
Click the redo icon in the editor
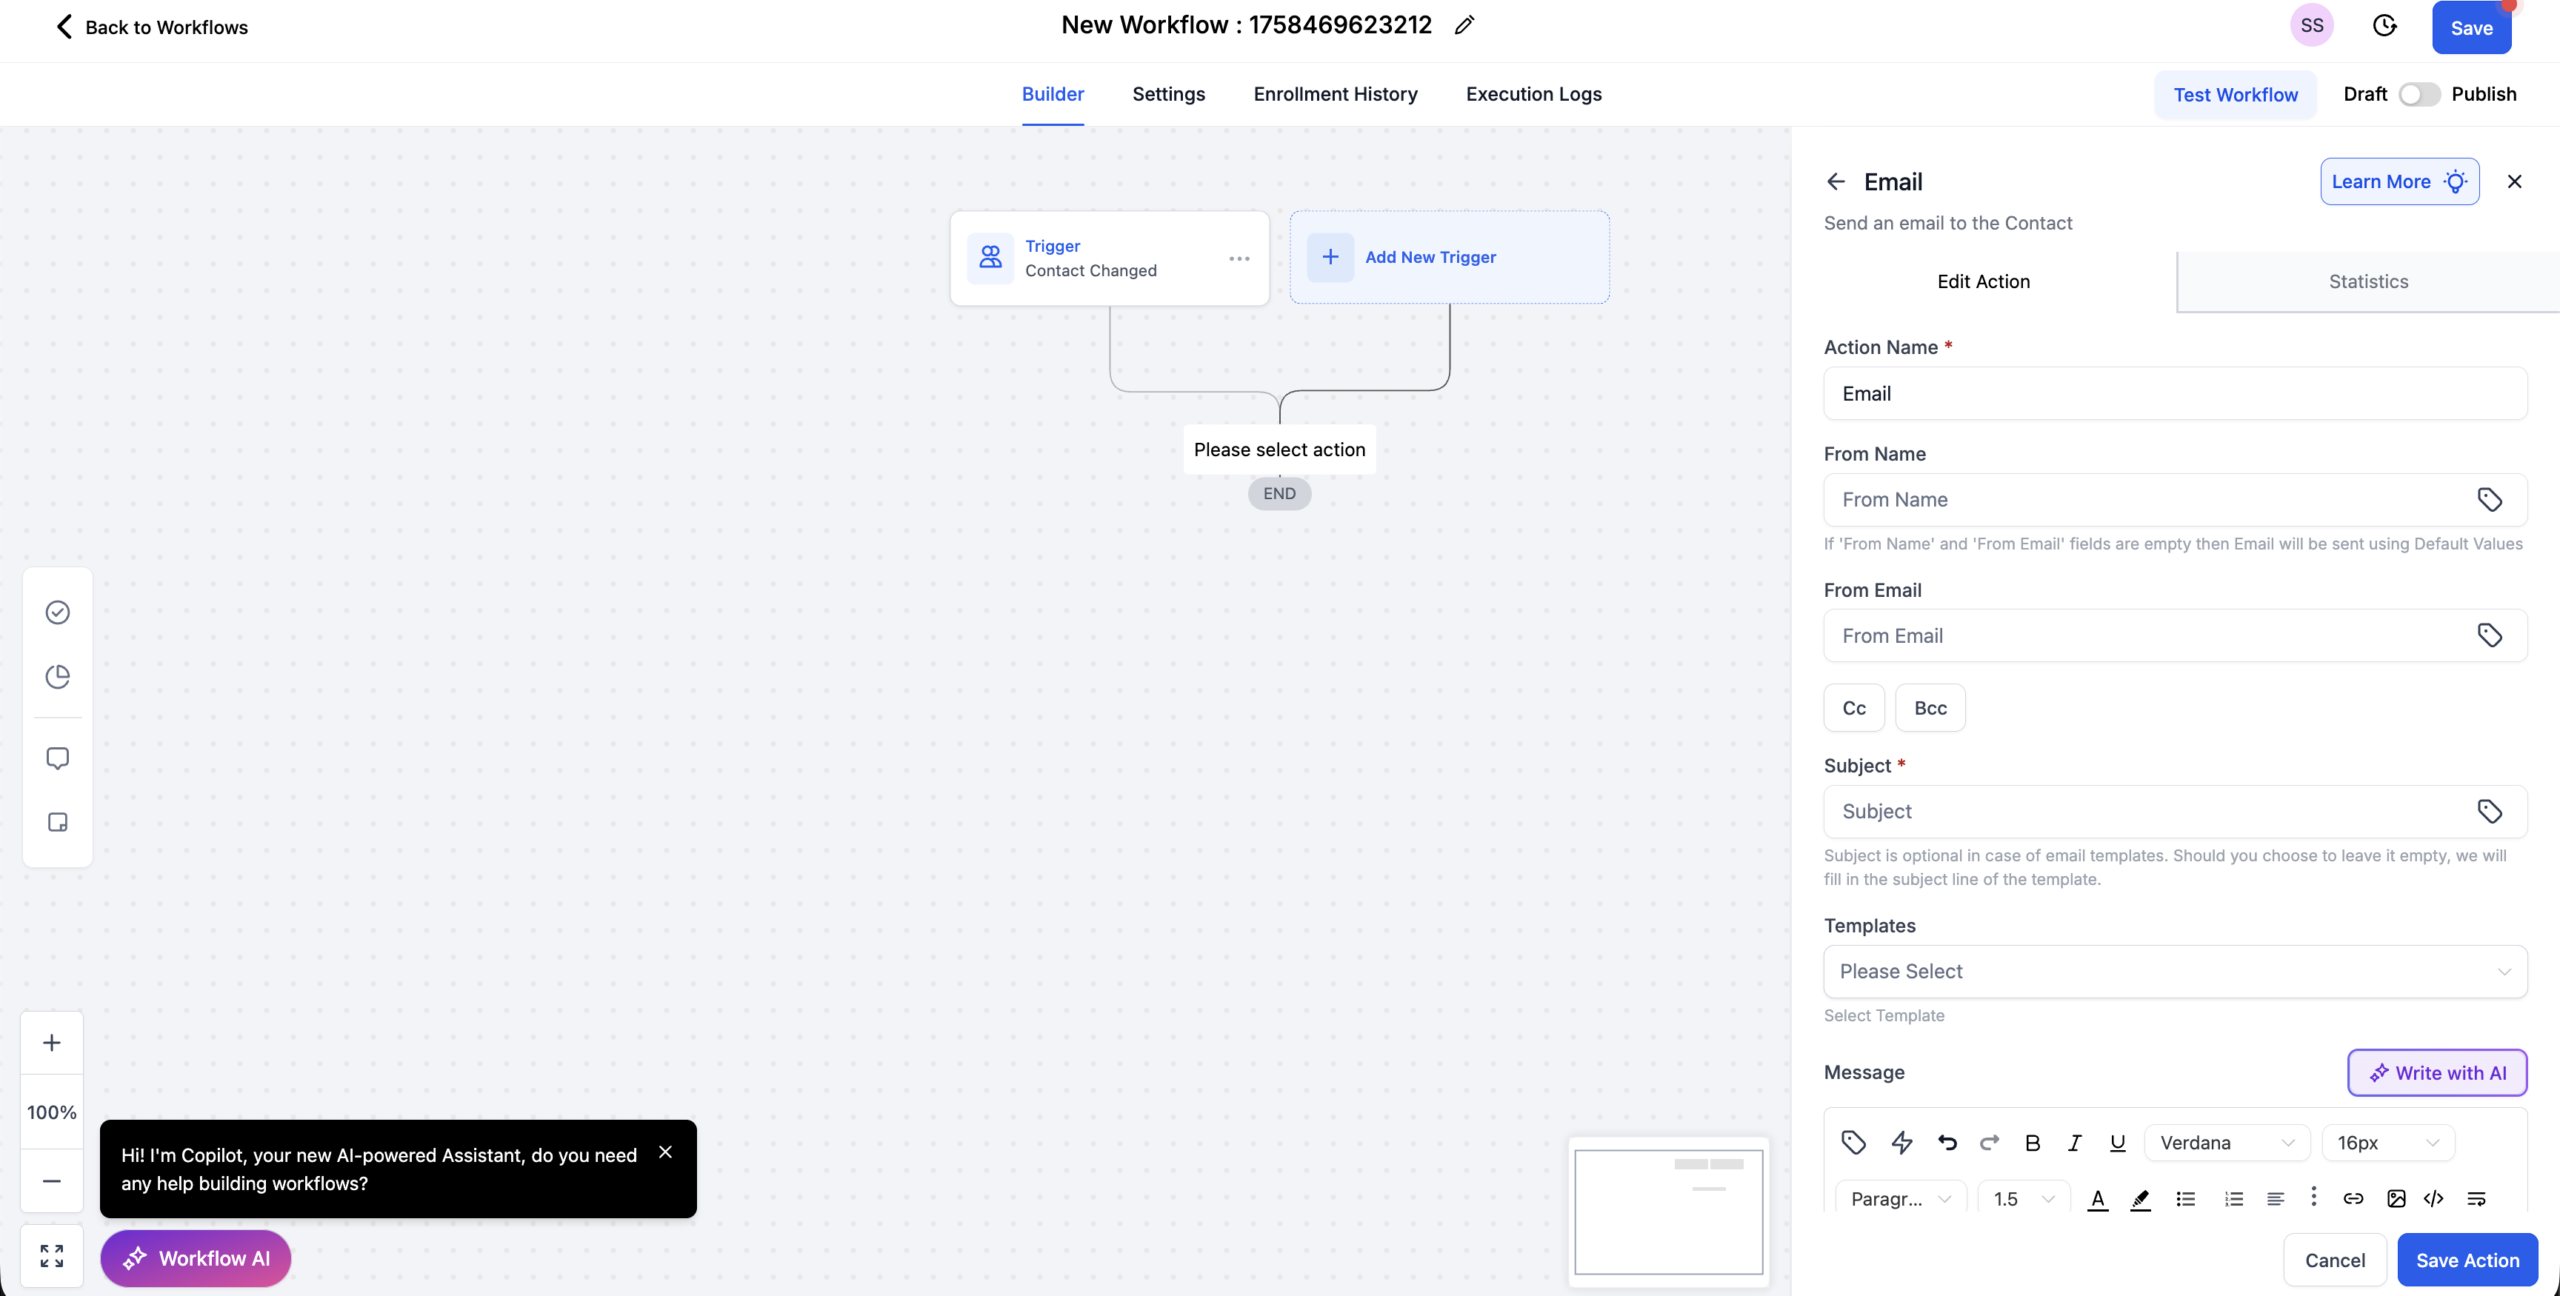coord(1989,1142)
